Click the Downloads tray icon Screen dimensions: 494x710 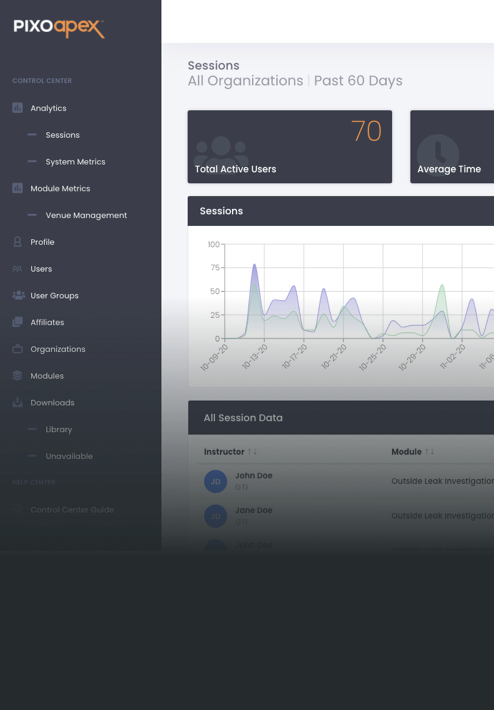18,402
